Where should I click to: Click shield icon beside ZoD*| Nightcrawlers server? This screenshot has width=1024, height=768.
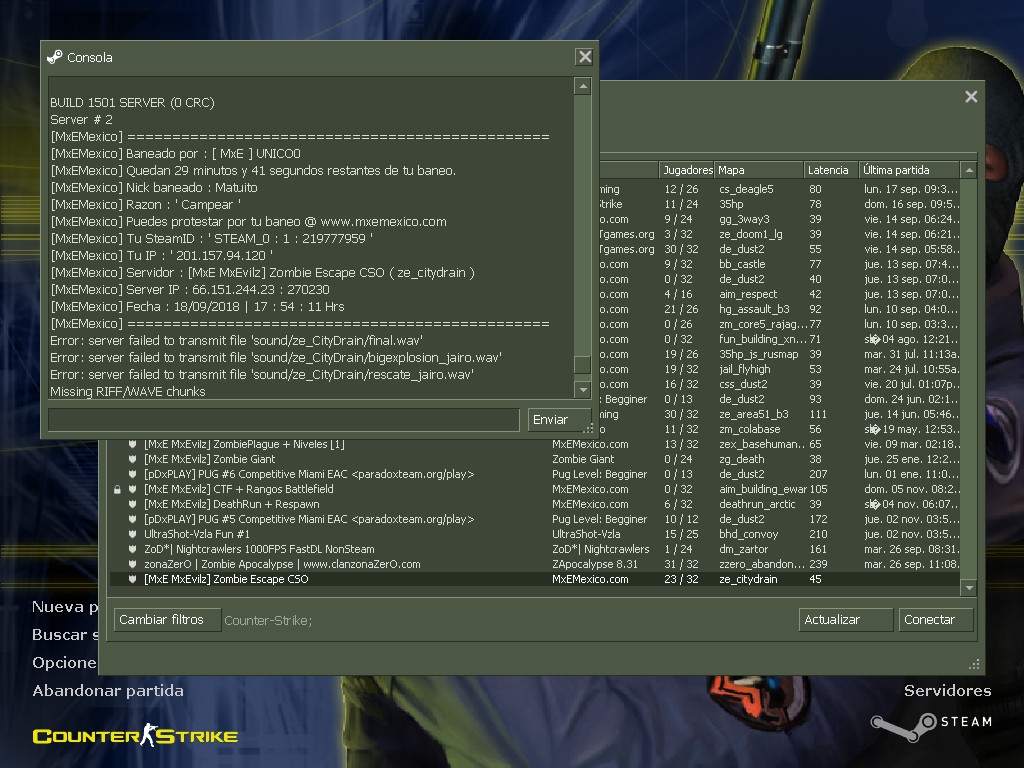[x=133, y=549]
